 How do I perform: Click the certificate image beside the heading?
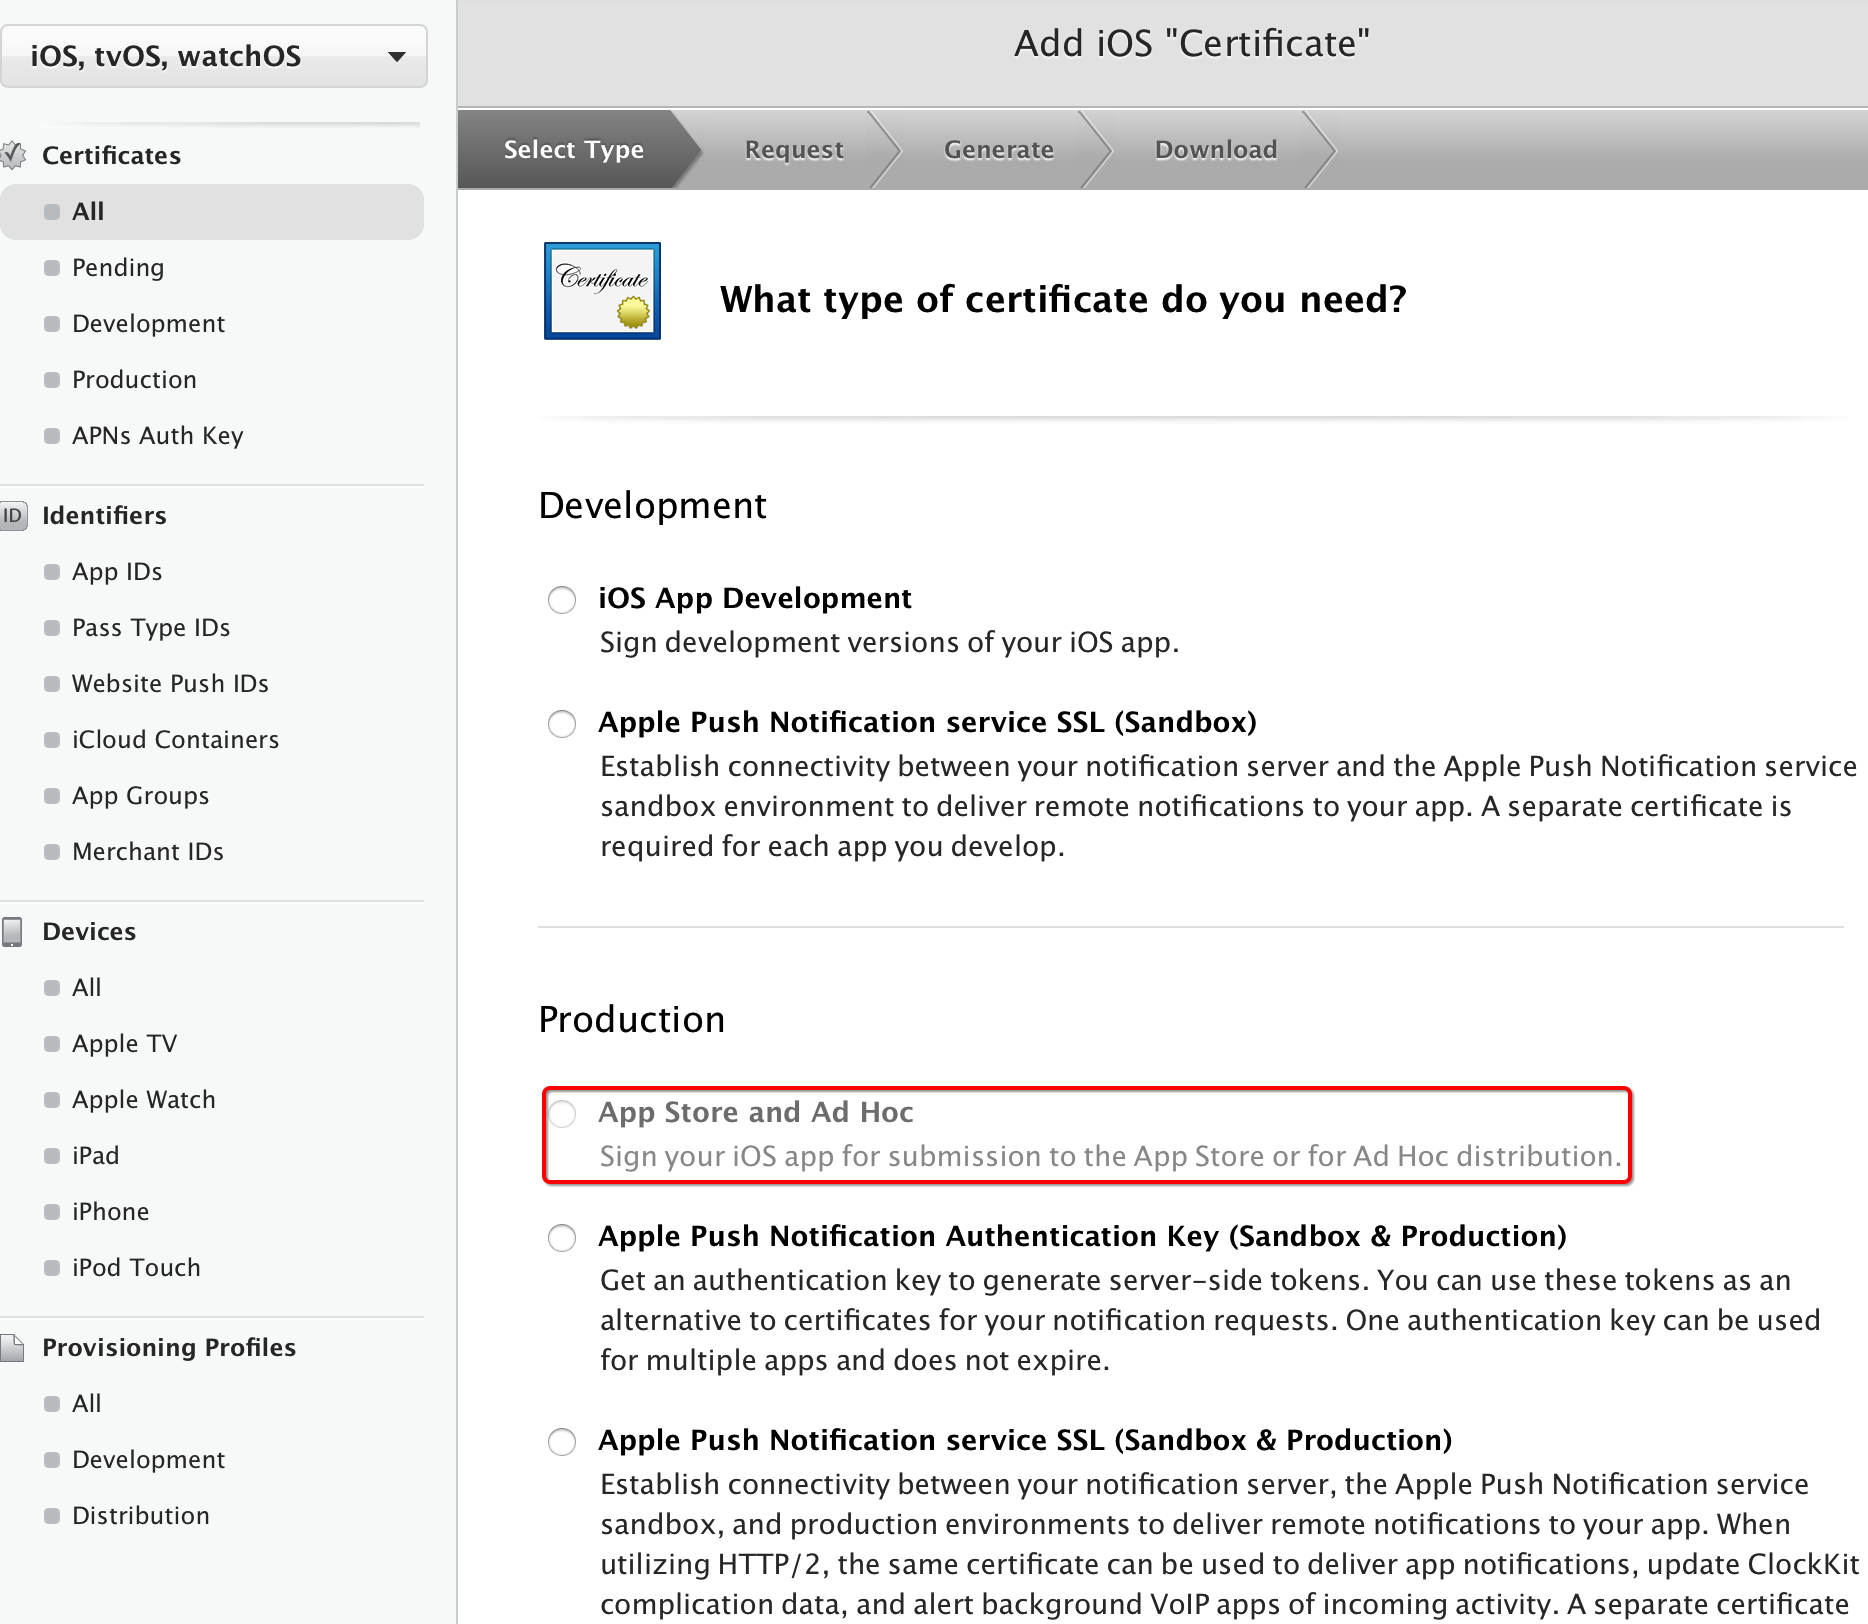pyautogui.click(x=602, y=291)
